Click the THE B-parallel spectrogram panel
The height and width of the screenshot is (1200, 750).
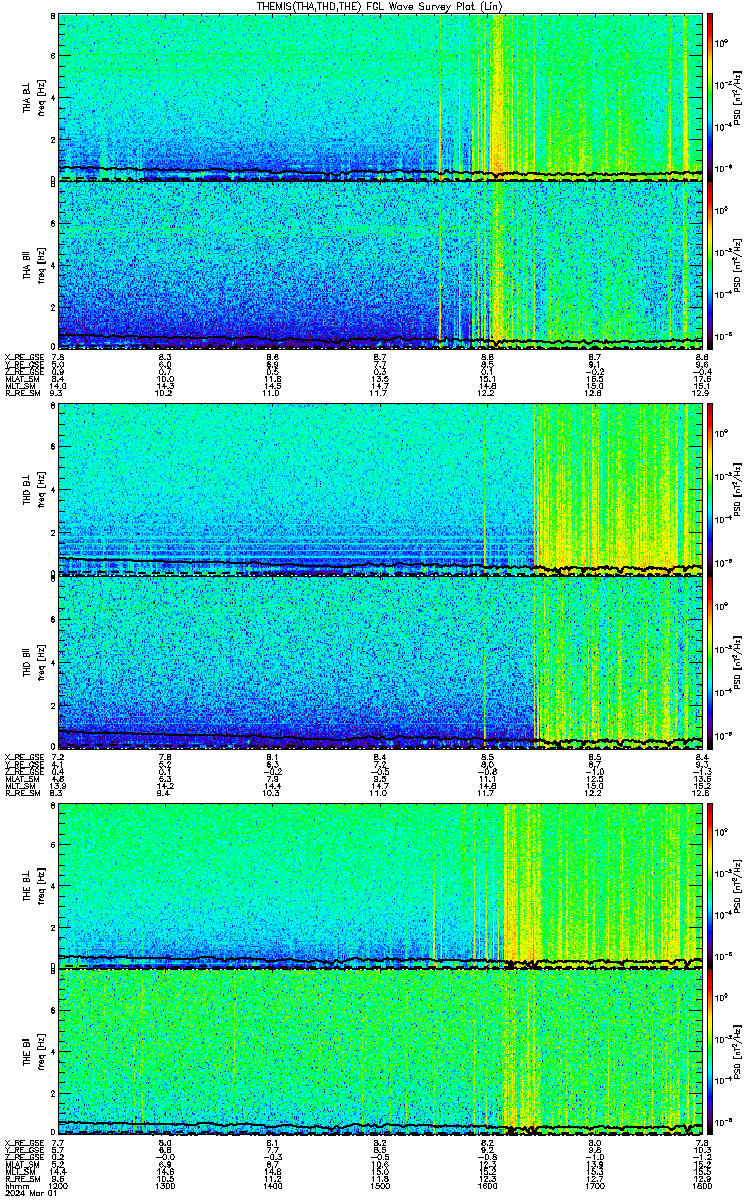(379, 1053)
